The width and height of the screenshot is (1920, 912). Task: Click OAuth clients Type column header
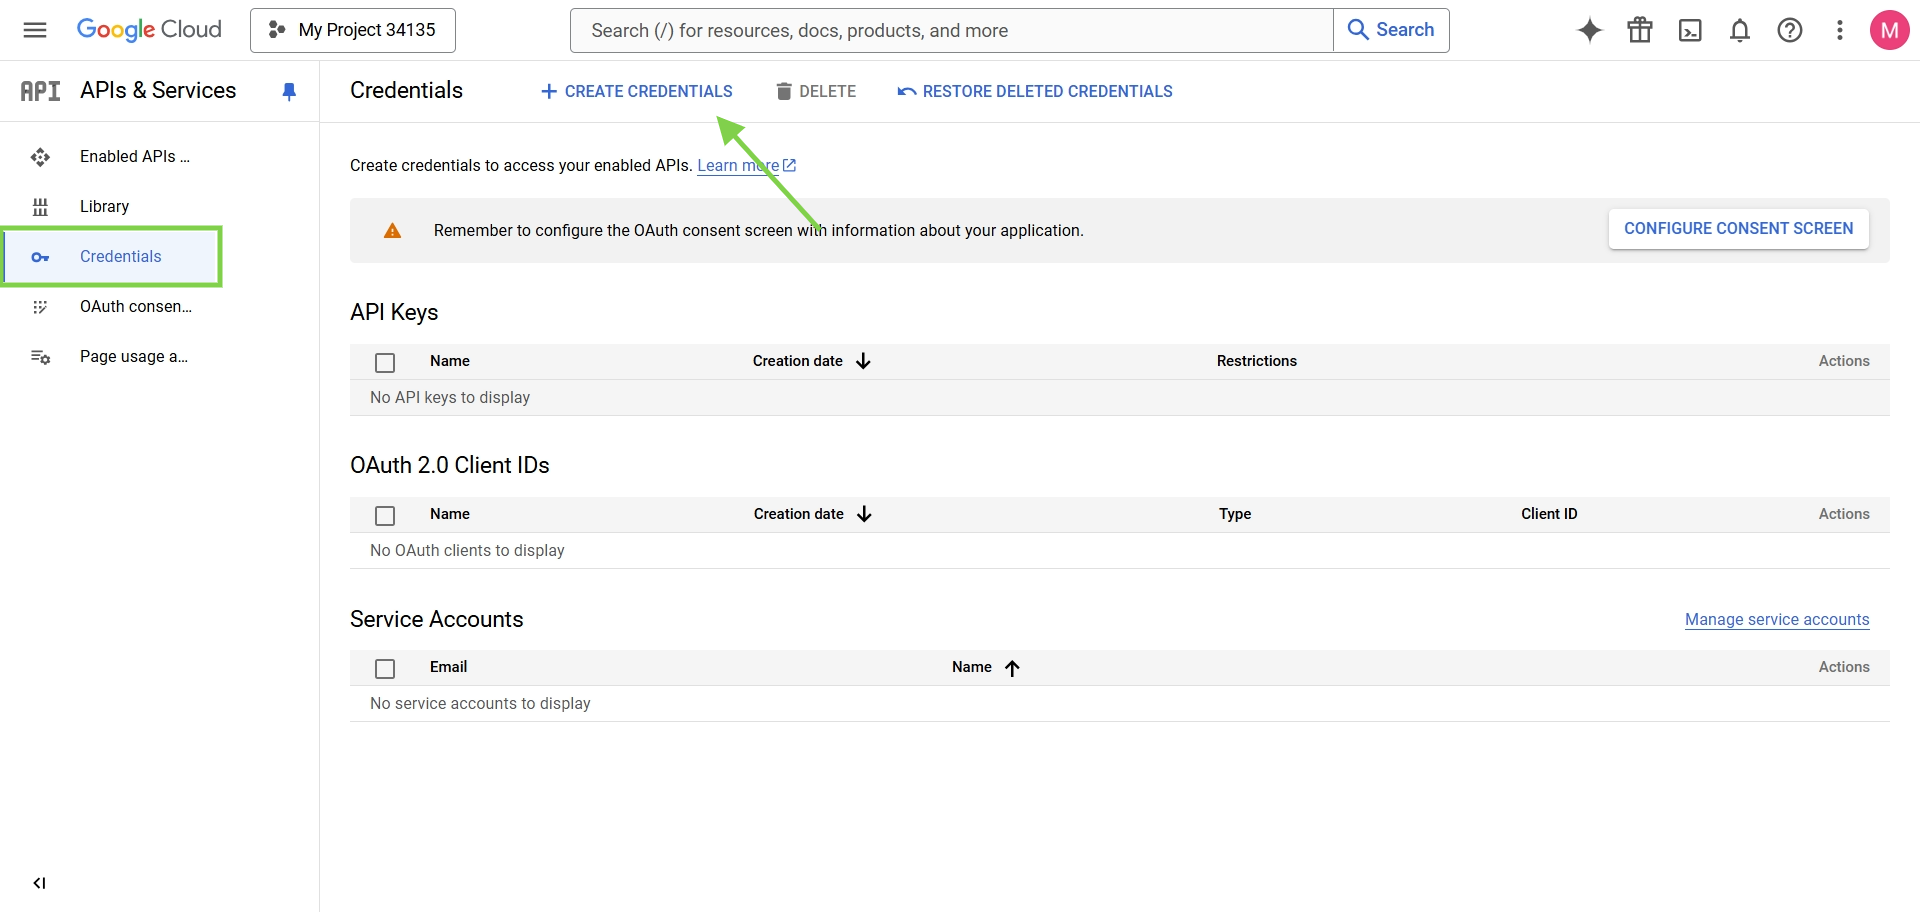pyautogui.click(x=1235, y=514)
